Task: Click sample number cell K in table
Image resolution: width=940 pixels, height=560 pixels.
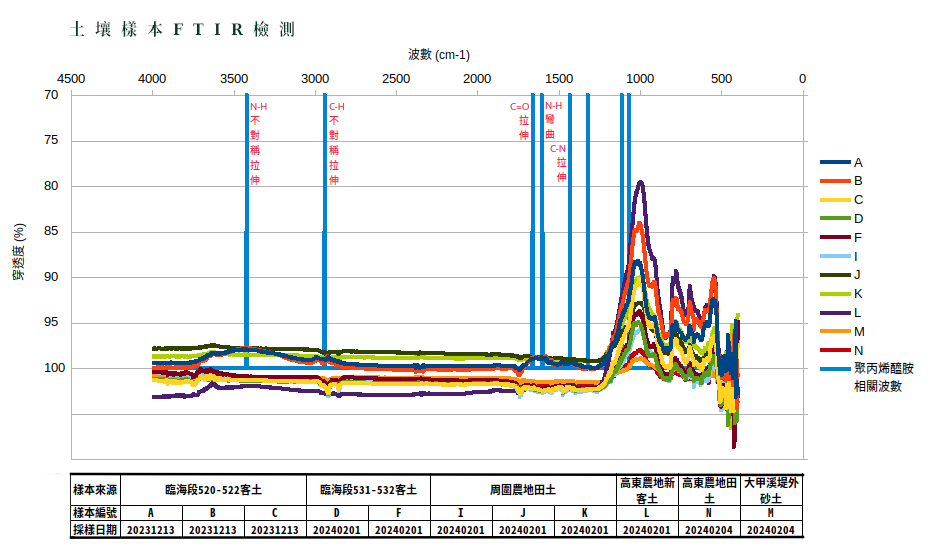Action: 585,513
